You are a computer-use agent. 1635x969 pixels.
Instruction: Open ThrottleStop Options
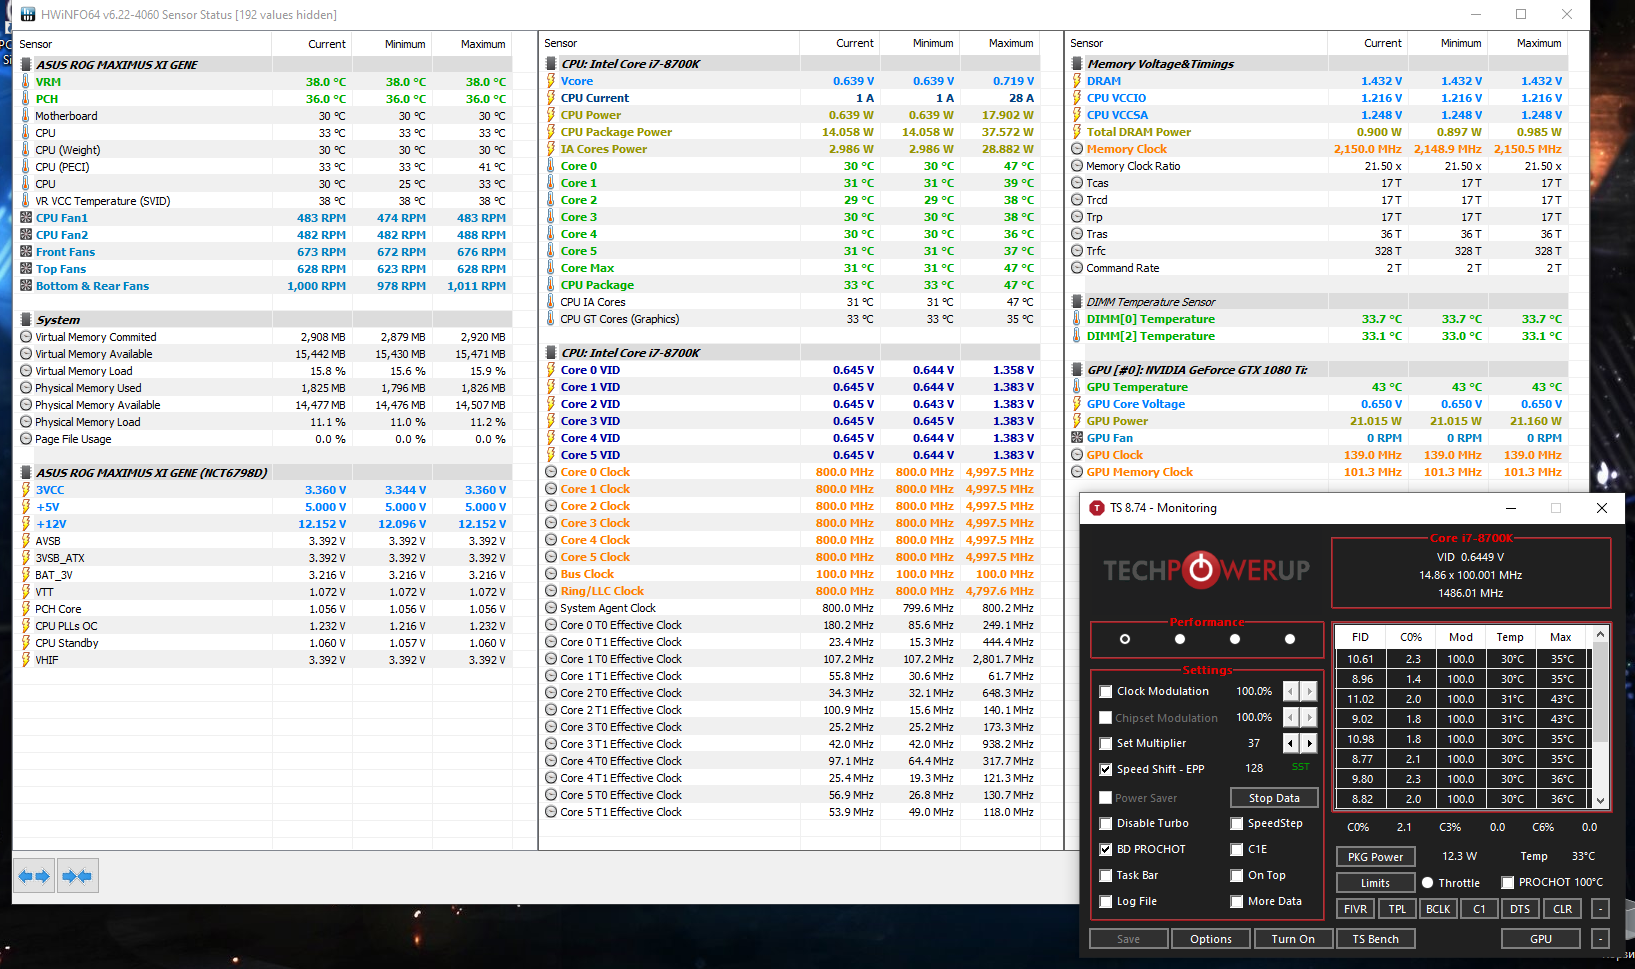(x=1211, y=939)
